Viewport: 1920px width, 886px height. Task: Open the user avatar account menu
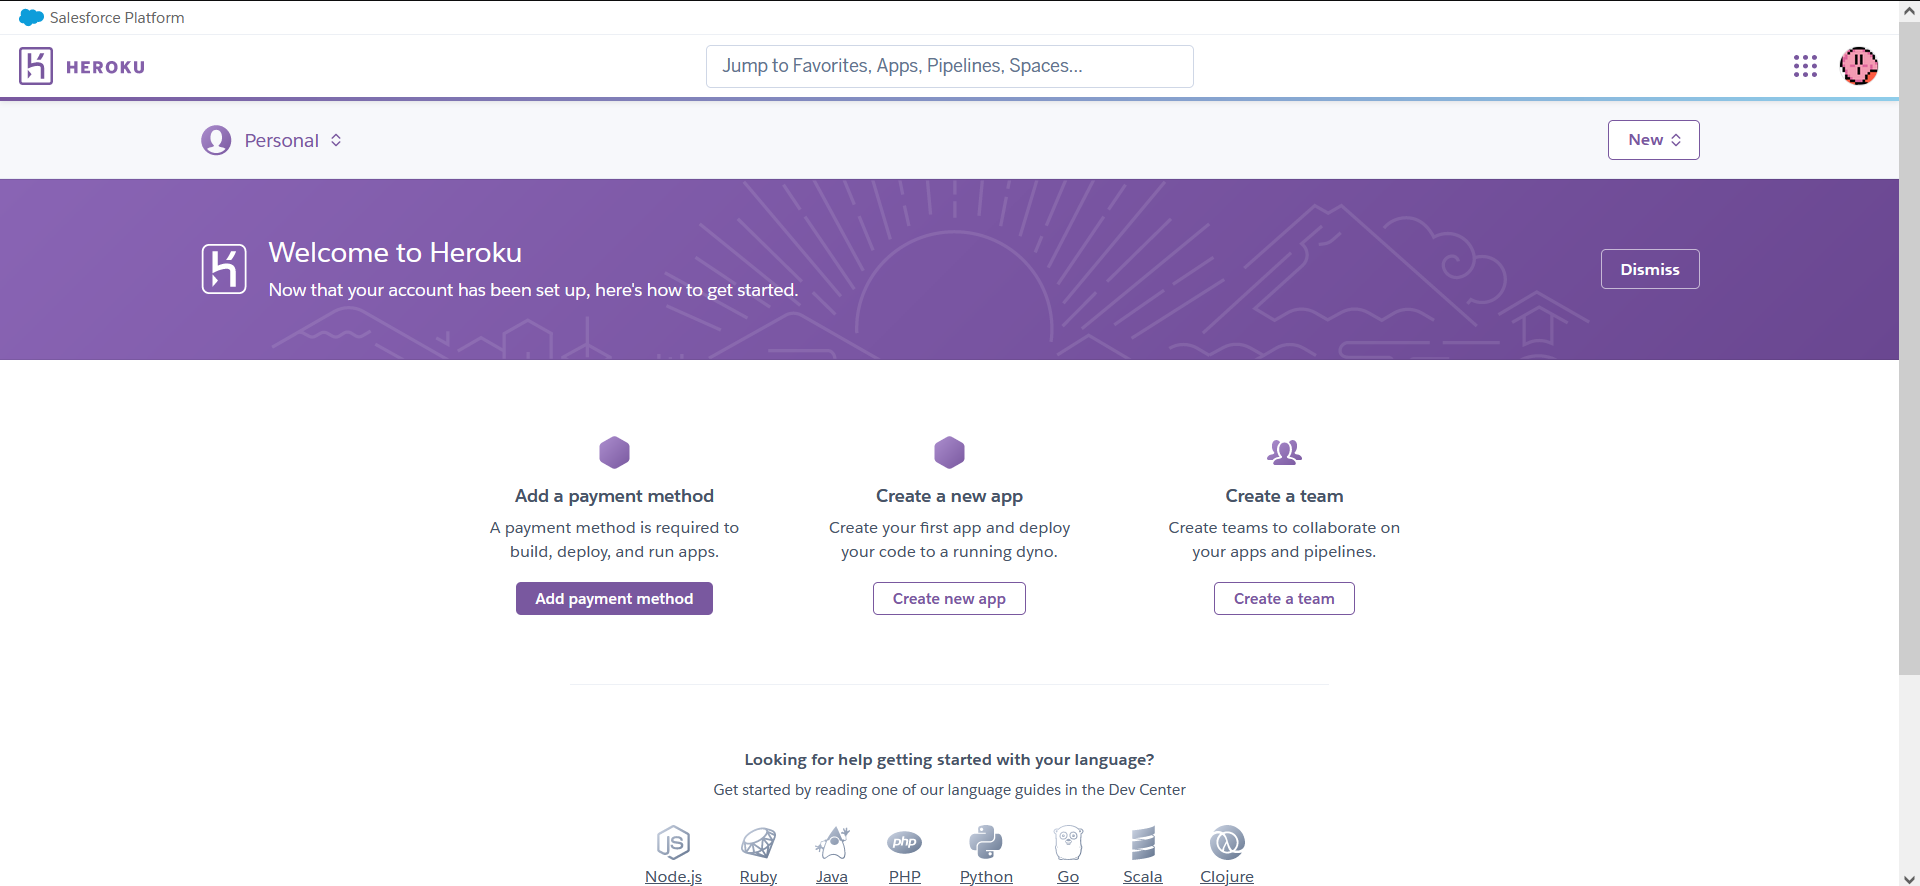point(1859,66)
